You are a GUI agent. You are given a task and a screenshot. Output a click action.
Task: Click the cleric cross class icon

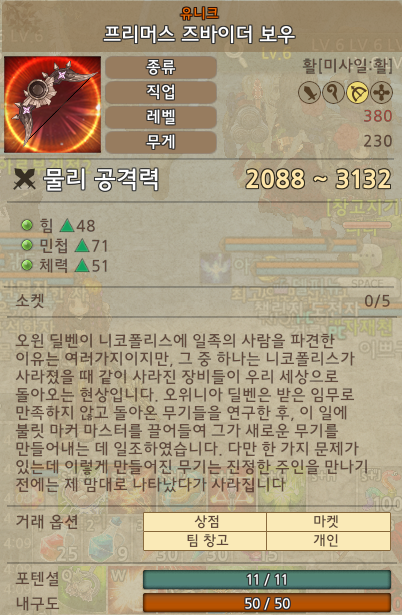click(x=381, y=93)
